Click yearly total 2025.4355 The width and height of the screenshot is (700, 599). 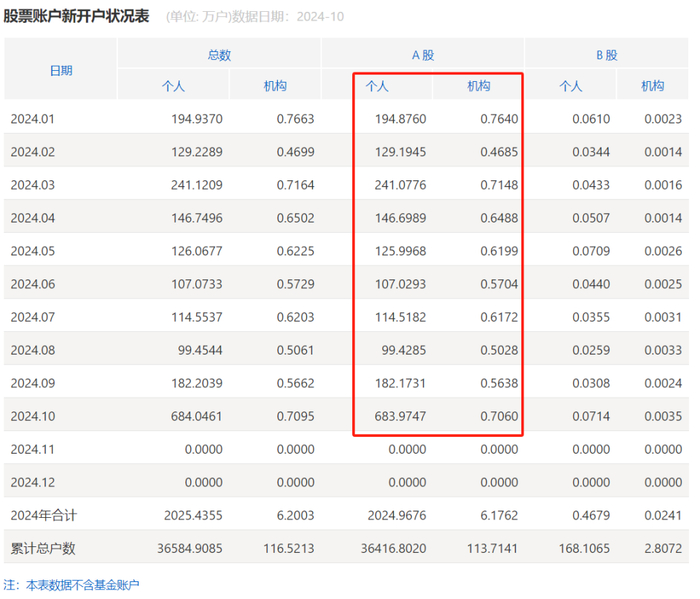tap(193, 516)
